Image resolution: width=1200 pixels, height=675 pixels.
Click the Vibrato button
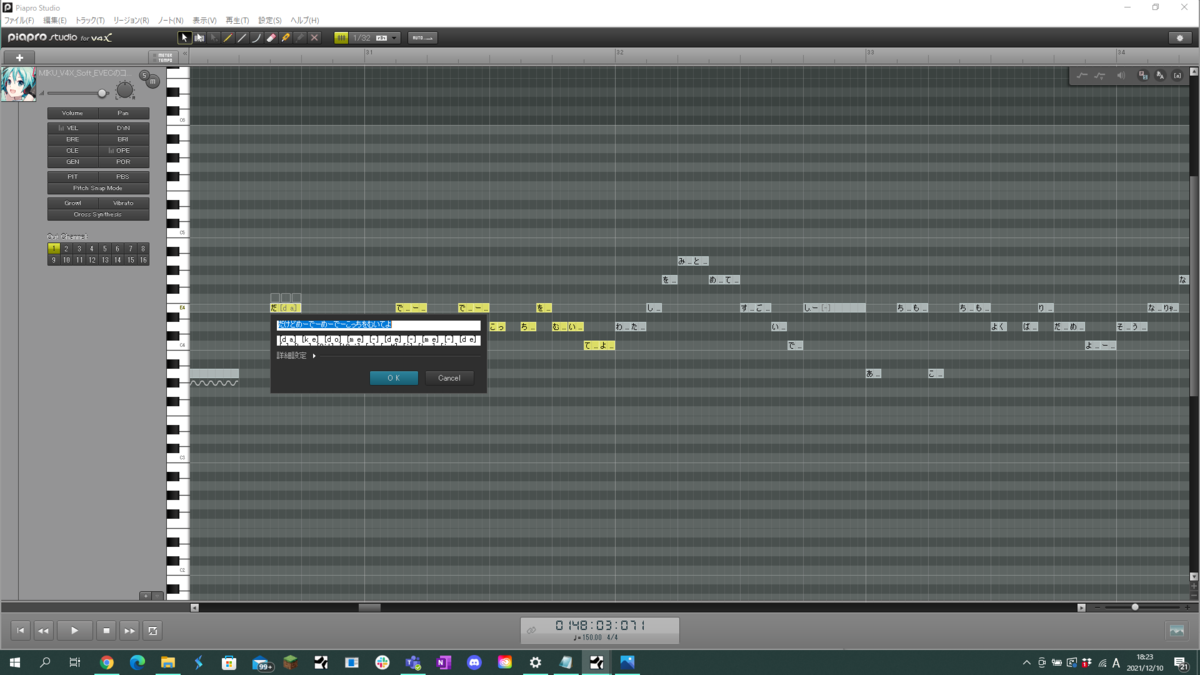click(x=123, y=203)
